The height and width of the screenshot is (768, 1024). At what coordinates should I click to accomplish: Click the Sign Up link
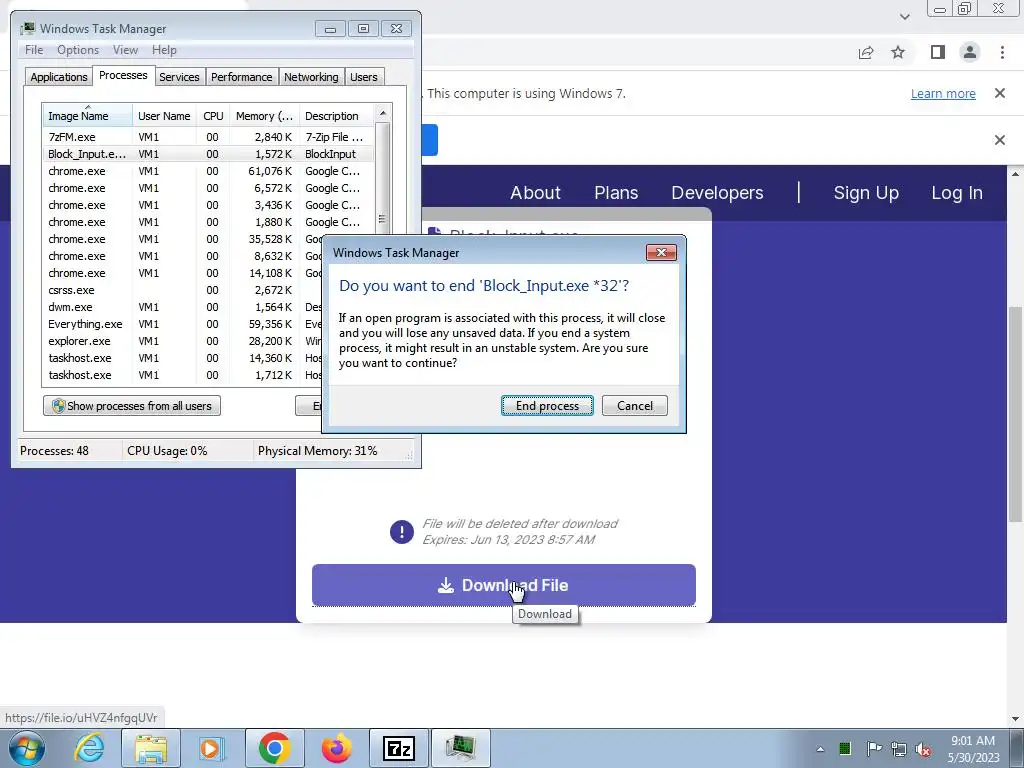coord(866,193)
